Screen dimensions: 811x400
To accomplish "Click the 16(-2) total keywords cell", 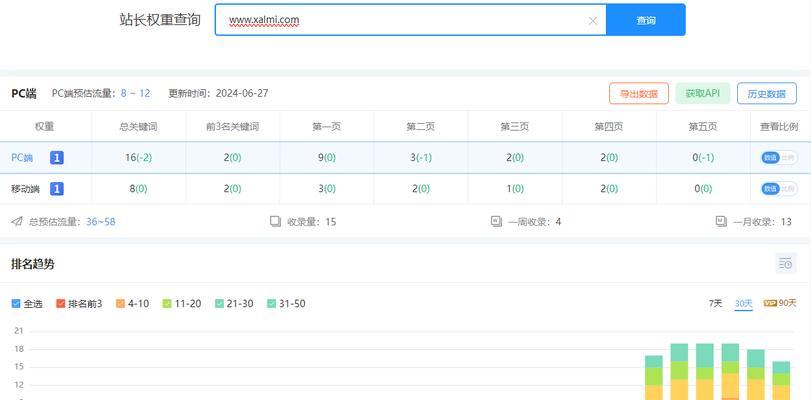I will [139, 158].
